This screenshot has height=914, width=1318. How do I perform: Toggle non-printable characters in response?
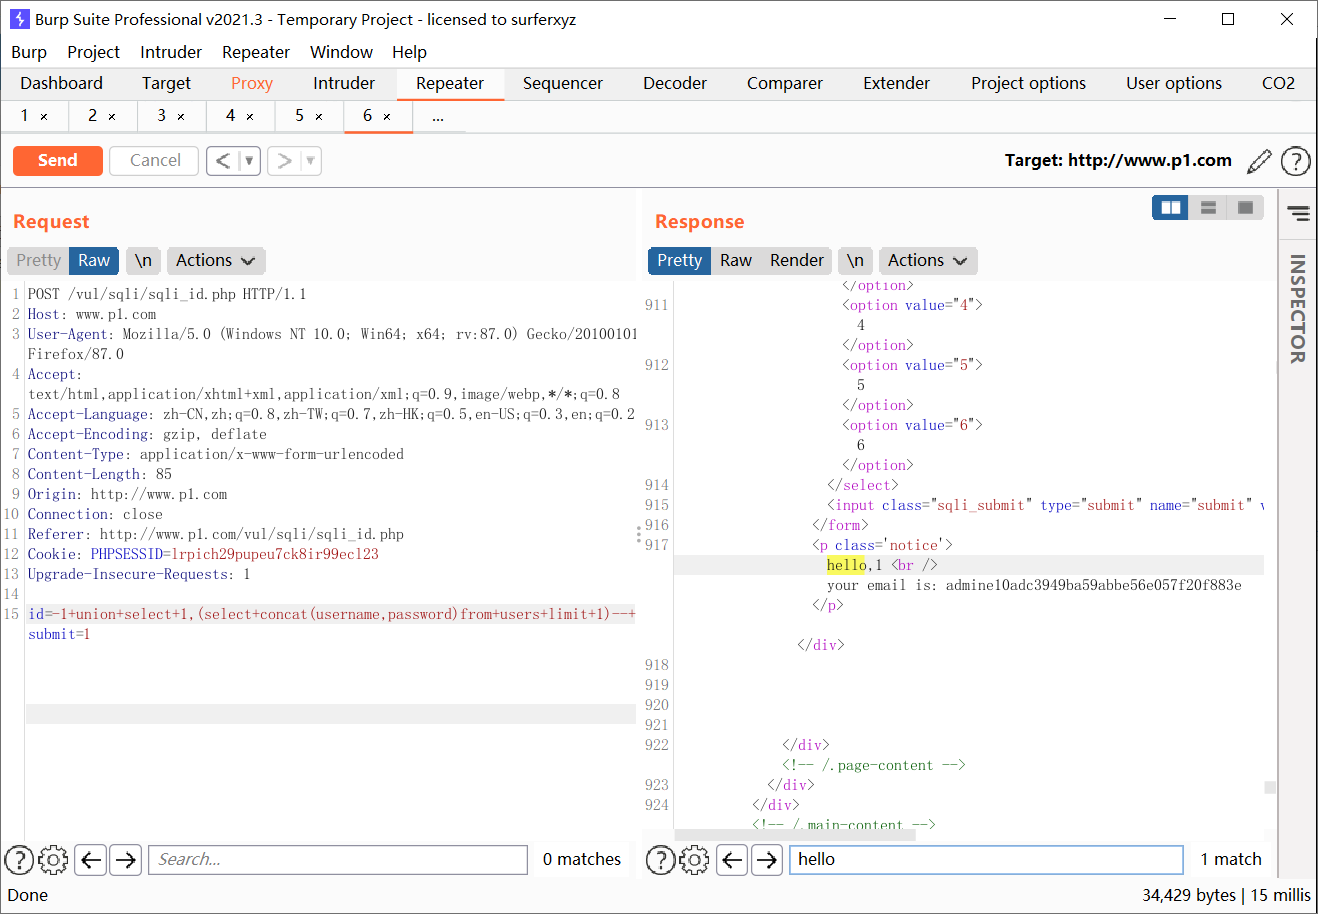[855, 260]
